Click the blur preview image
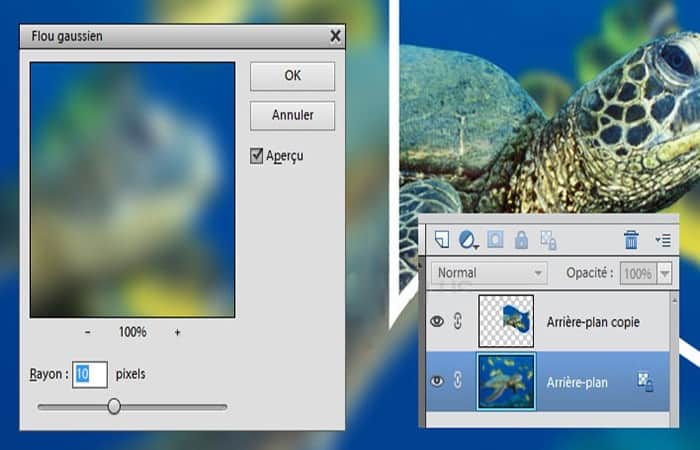 (132, 190)
